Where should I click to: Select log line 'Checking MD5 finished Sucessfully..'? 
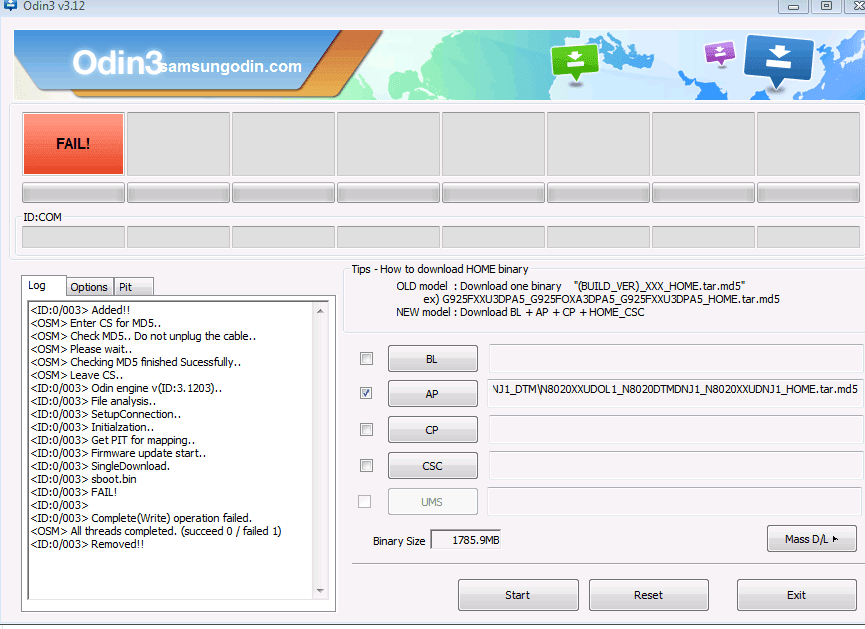136,362
